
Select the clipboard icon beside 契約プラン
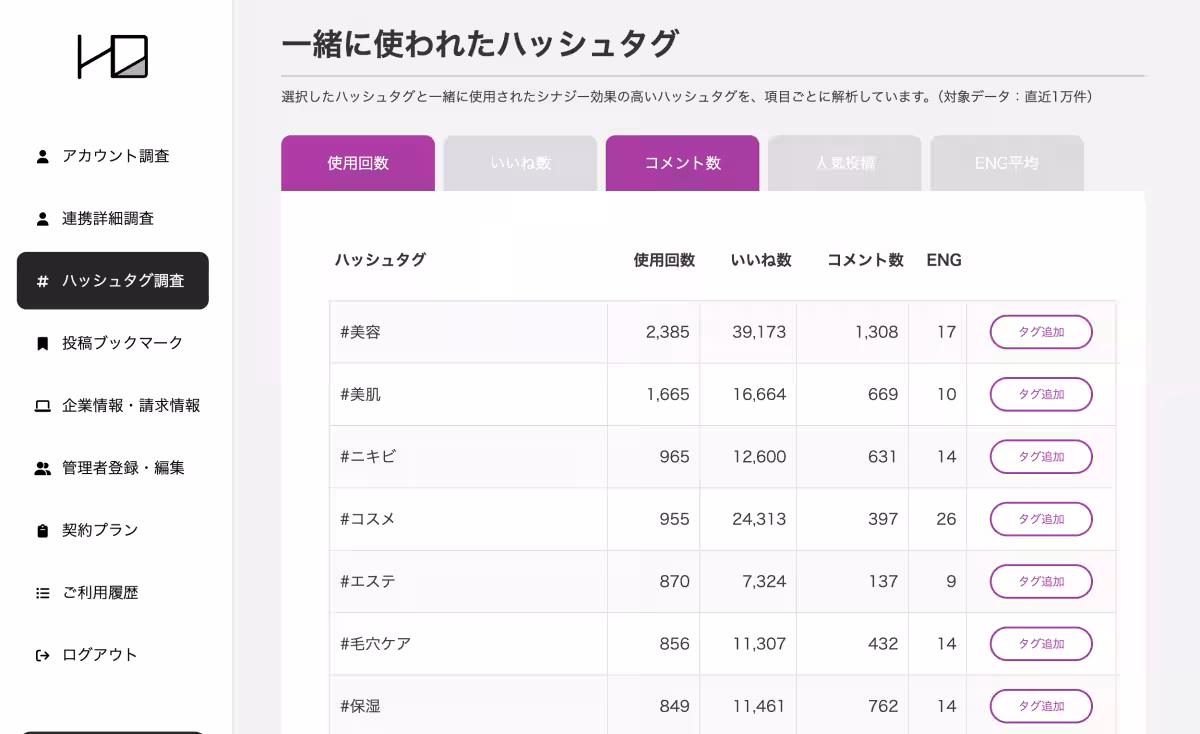tap(41, 530)
